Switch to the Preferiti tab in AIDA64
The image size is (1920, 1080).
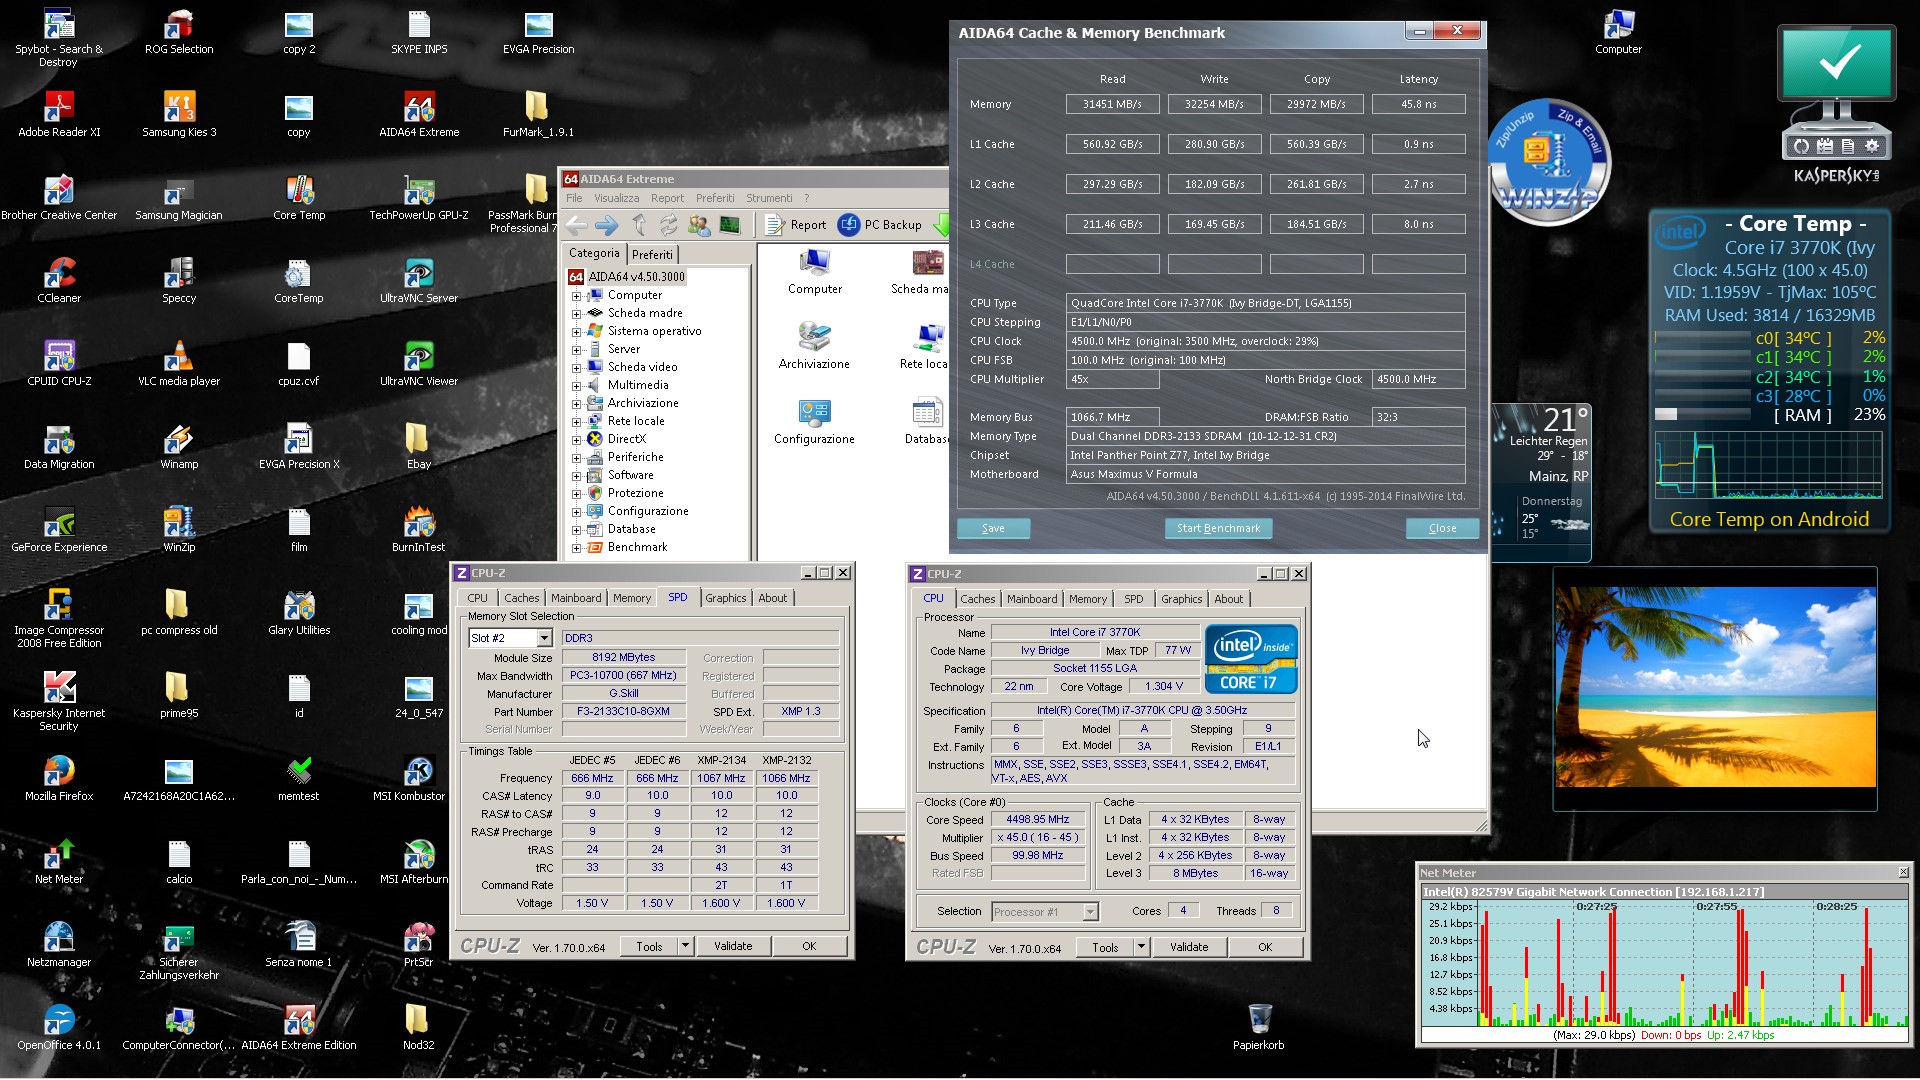[x=652, y=255]
